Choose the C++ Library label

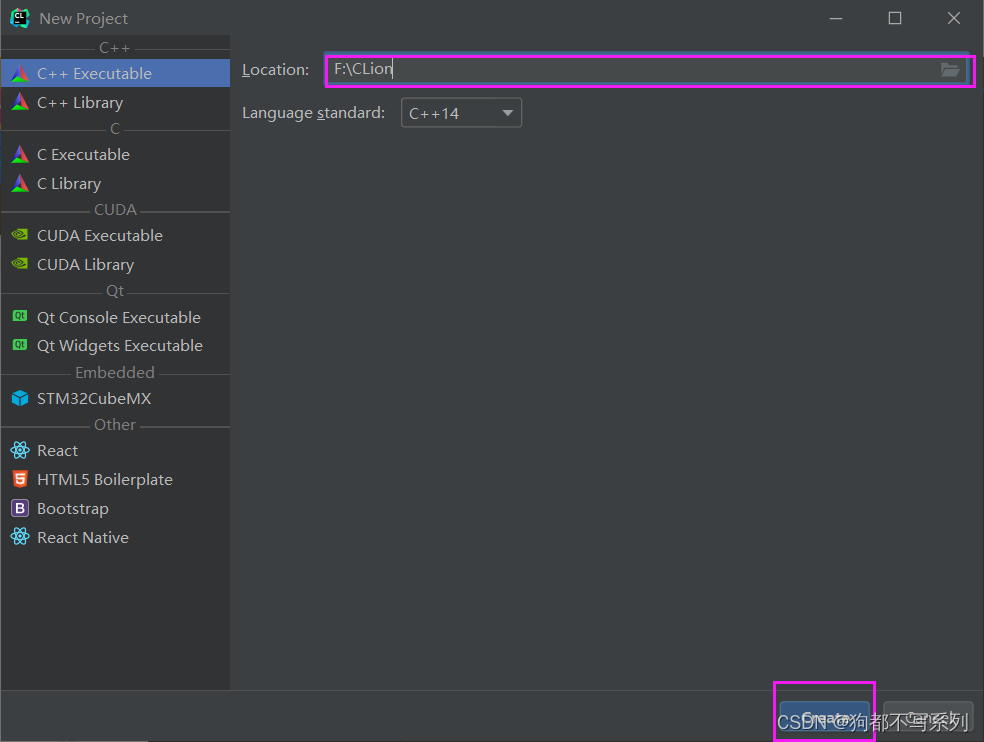coord(80,102)
